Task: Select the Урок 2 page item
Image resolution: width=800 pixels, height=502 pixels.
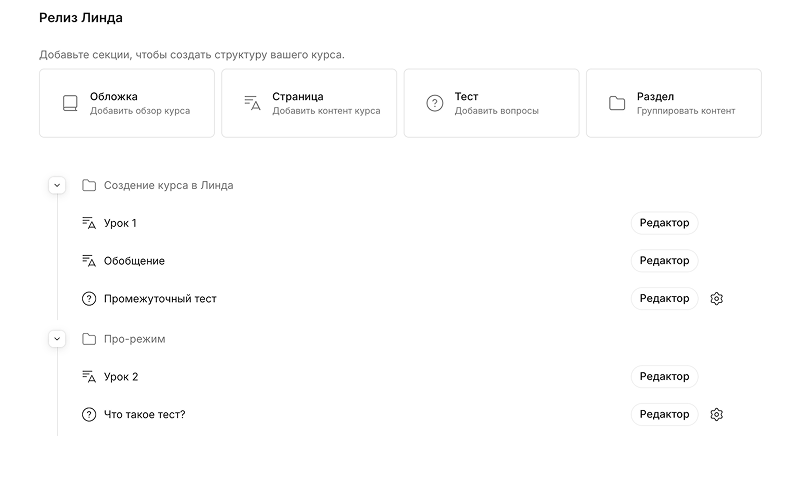Action: (x=121, y=377)
